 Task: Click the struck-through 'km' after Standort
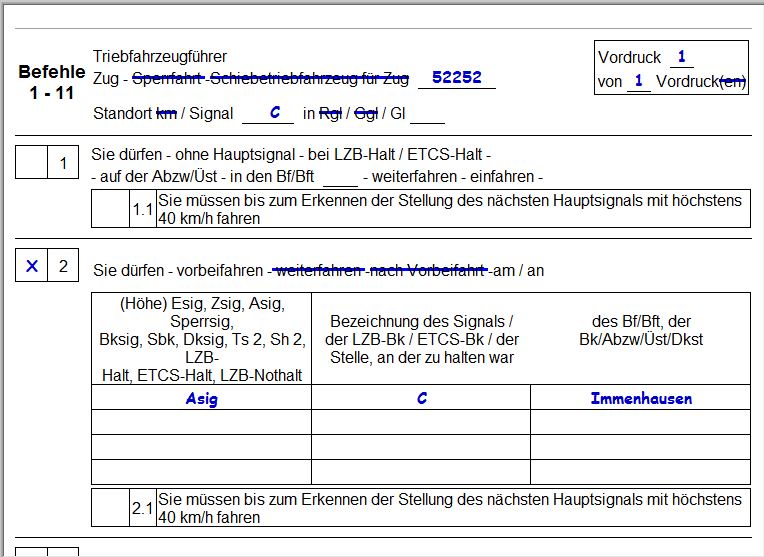point(167,114)
